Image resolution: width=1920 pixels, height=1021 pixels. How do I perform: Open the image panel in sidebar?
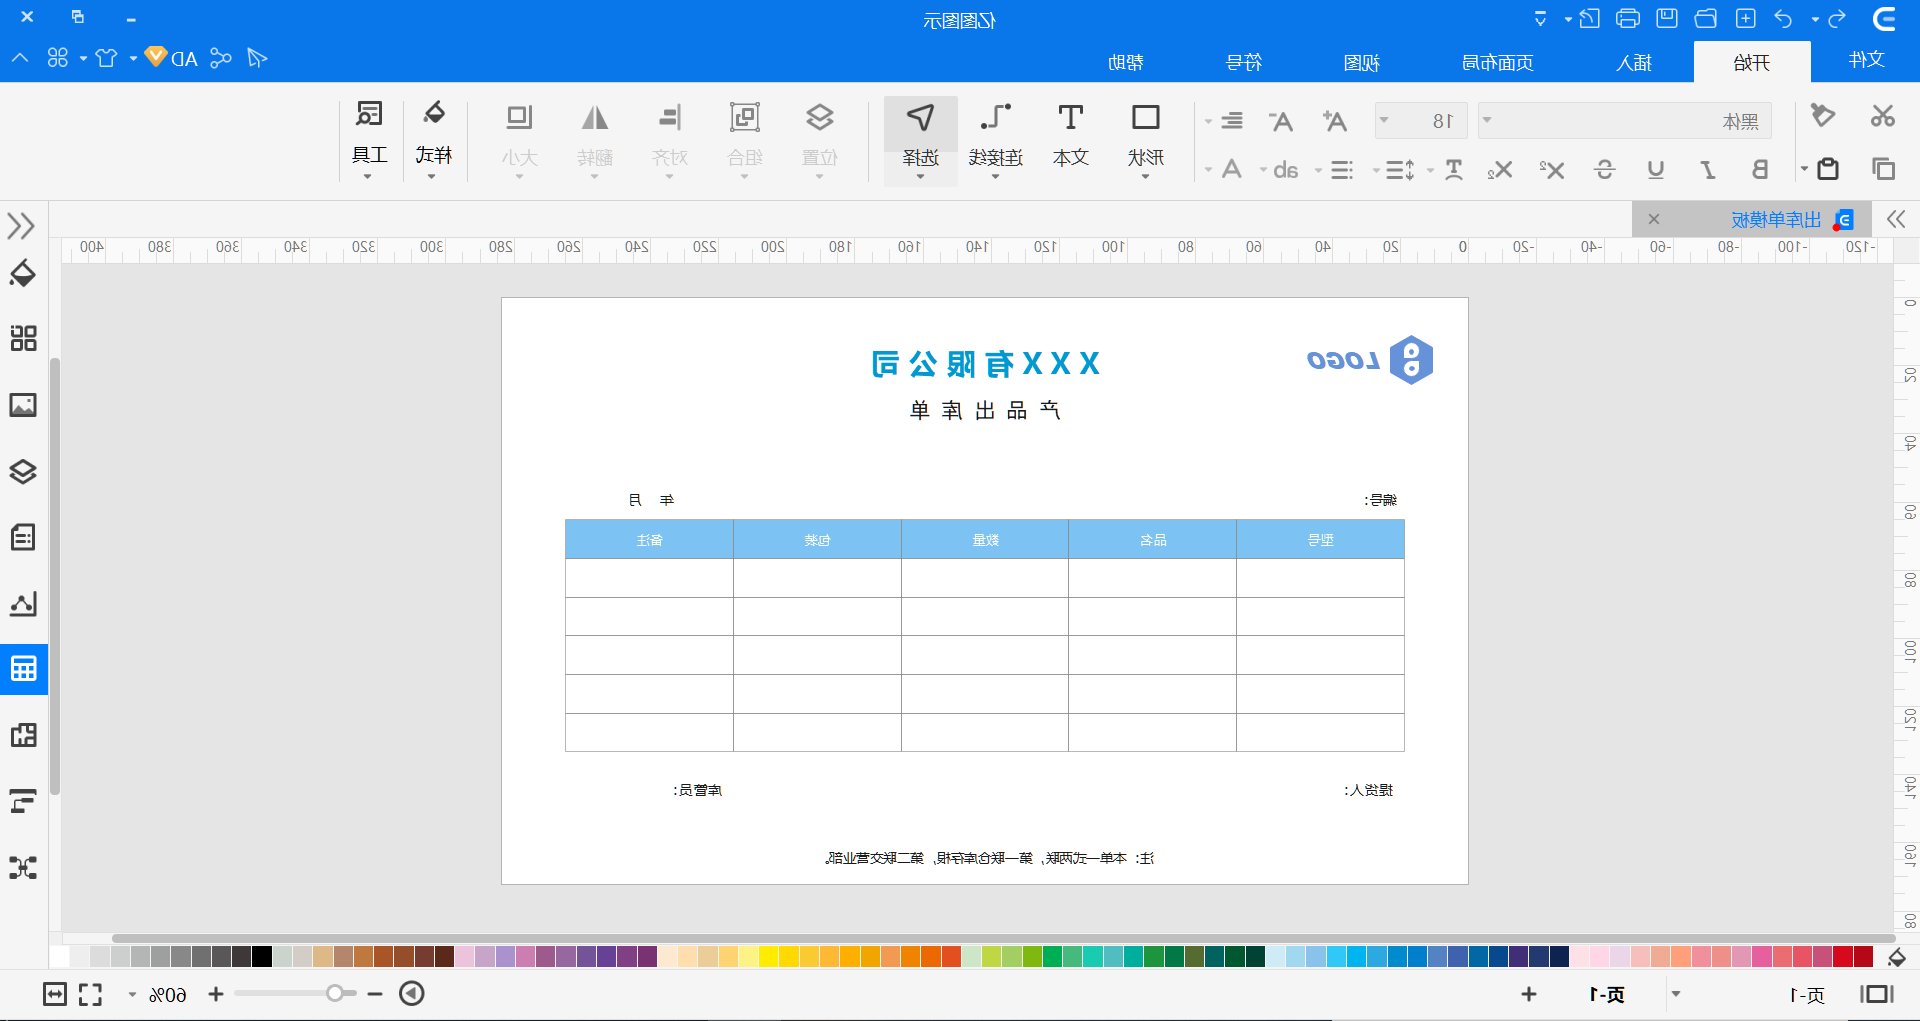[x=23, y=405]
